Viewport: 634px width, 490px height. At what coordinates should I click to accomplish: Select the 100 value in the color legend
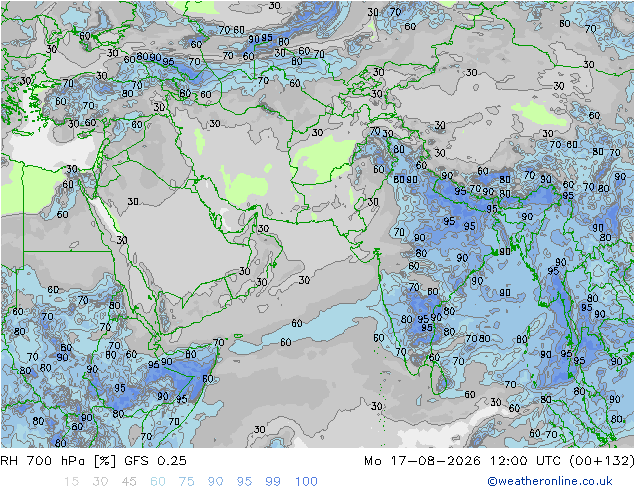pyautogui.click(x=306, y=482)
